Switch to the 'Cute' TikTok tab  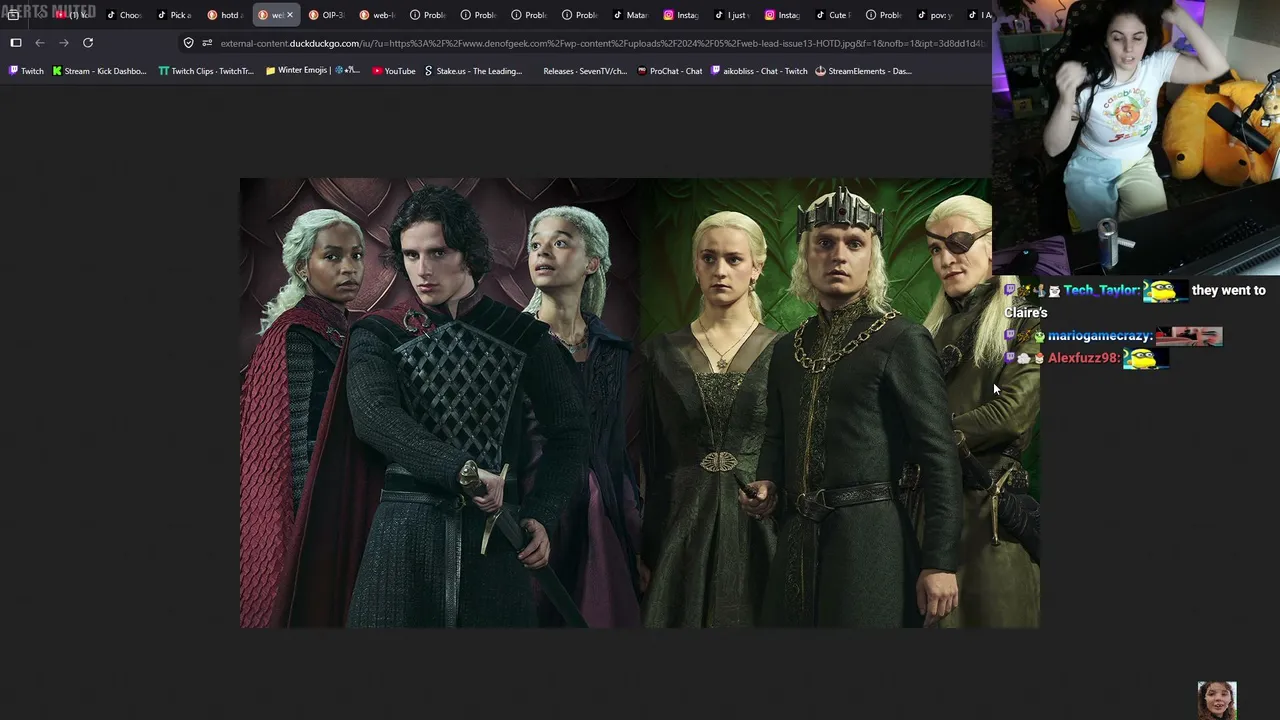click(834, 15)
